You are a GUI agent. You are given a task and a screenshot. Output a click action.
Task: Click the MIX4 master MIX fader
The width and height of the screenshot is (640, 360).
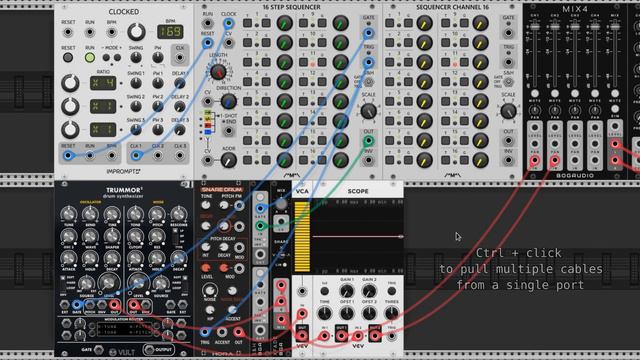[615, 27]
